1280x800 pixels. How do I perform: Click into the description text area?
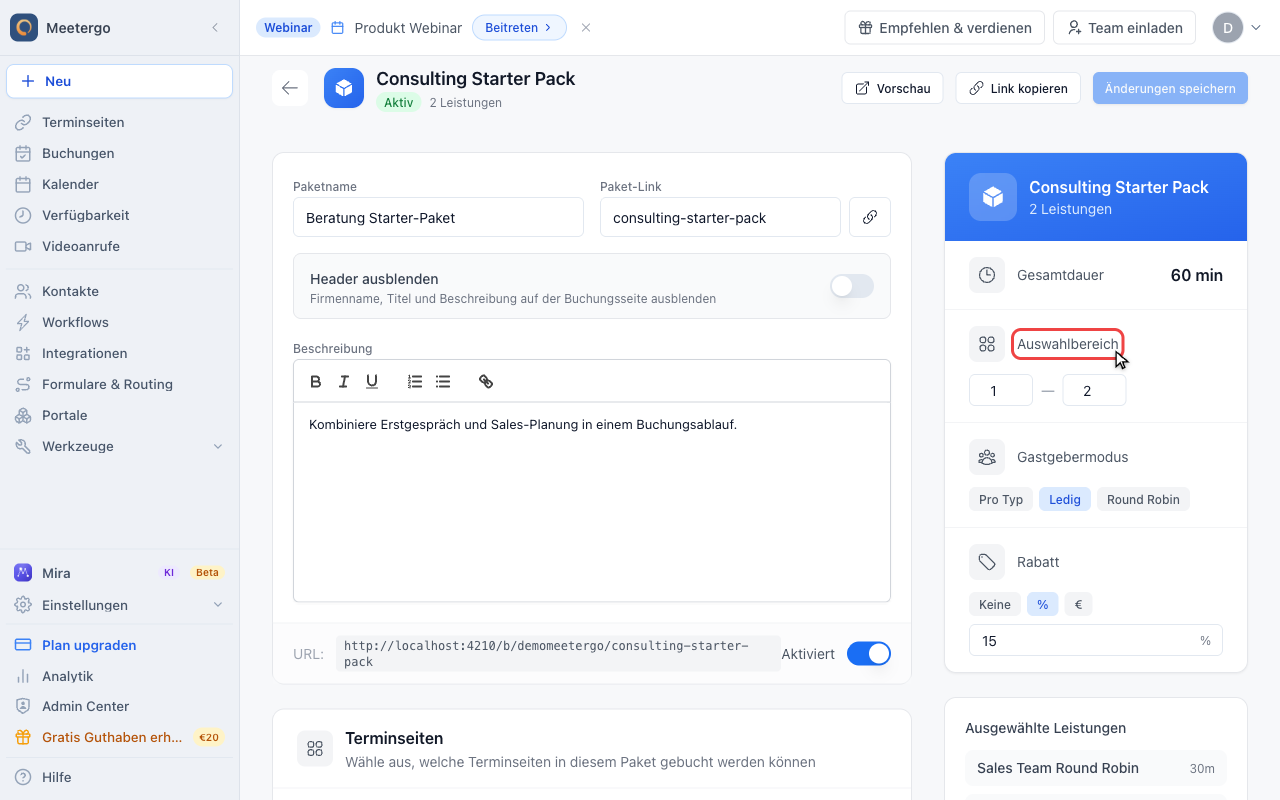point(592,502)
